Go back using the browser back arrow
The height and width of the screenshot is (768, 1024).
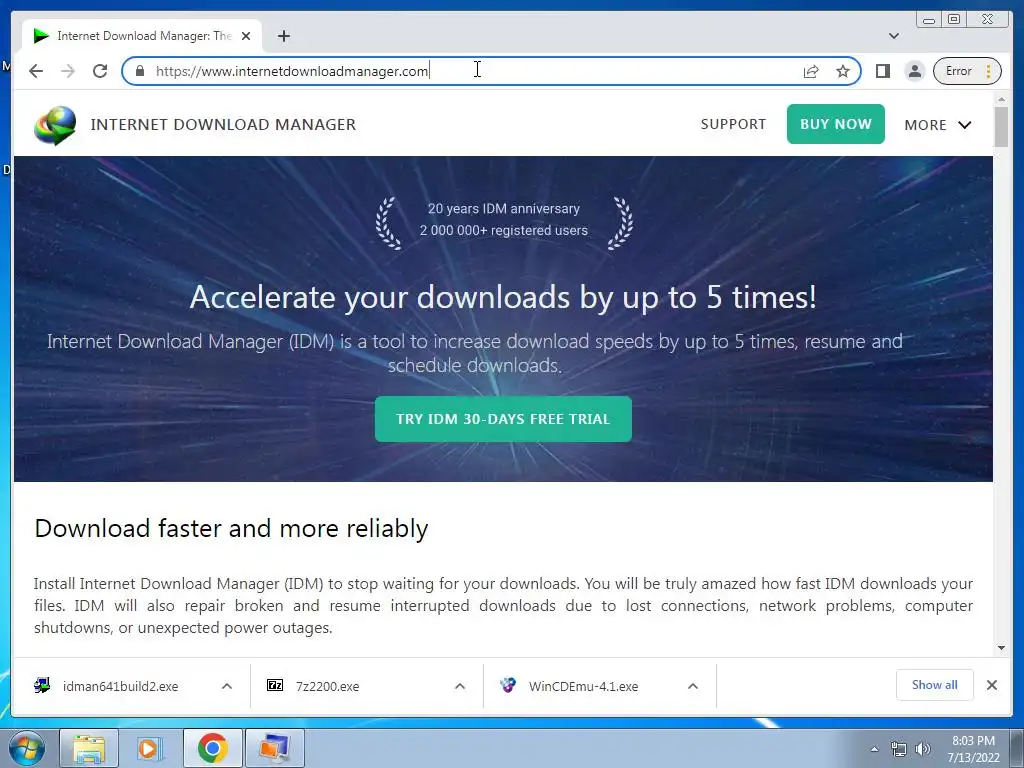click(x=36, y=71)
